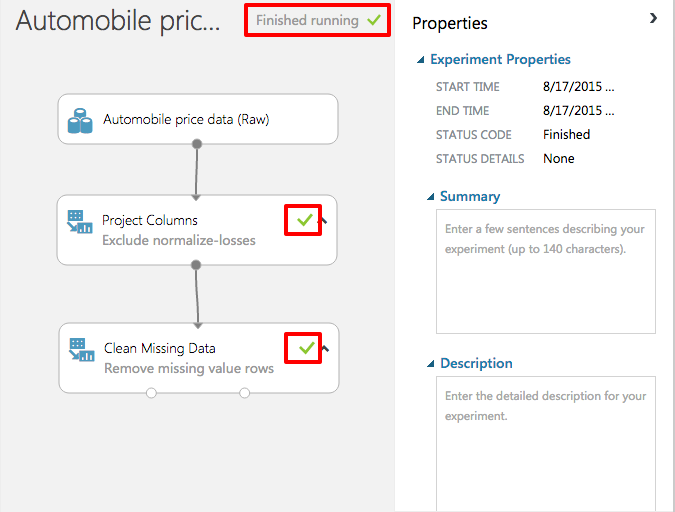Viewport: 675px width, 512px height.
Task: Click the dataset module's output port
Action: point(197,144)
